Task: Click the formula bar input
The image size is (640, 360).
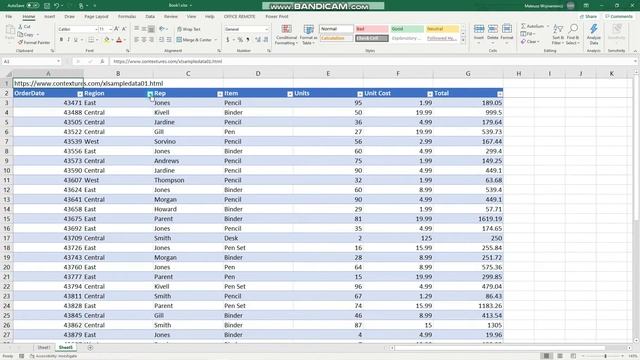Action: (371, 61)
